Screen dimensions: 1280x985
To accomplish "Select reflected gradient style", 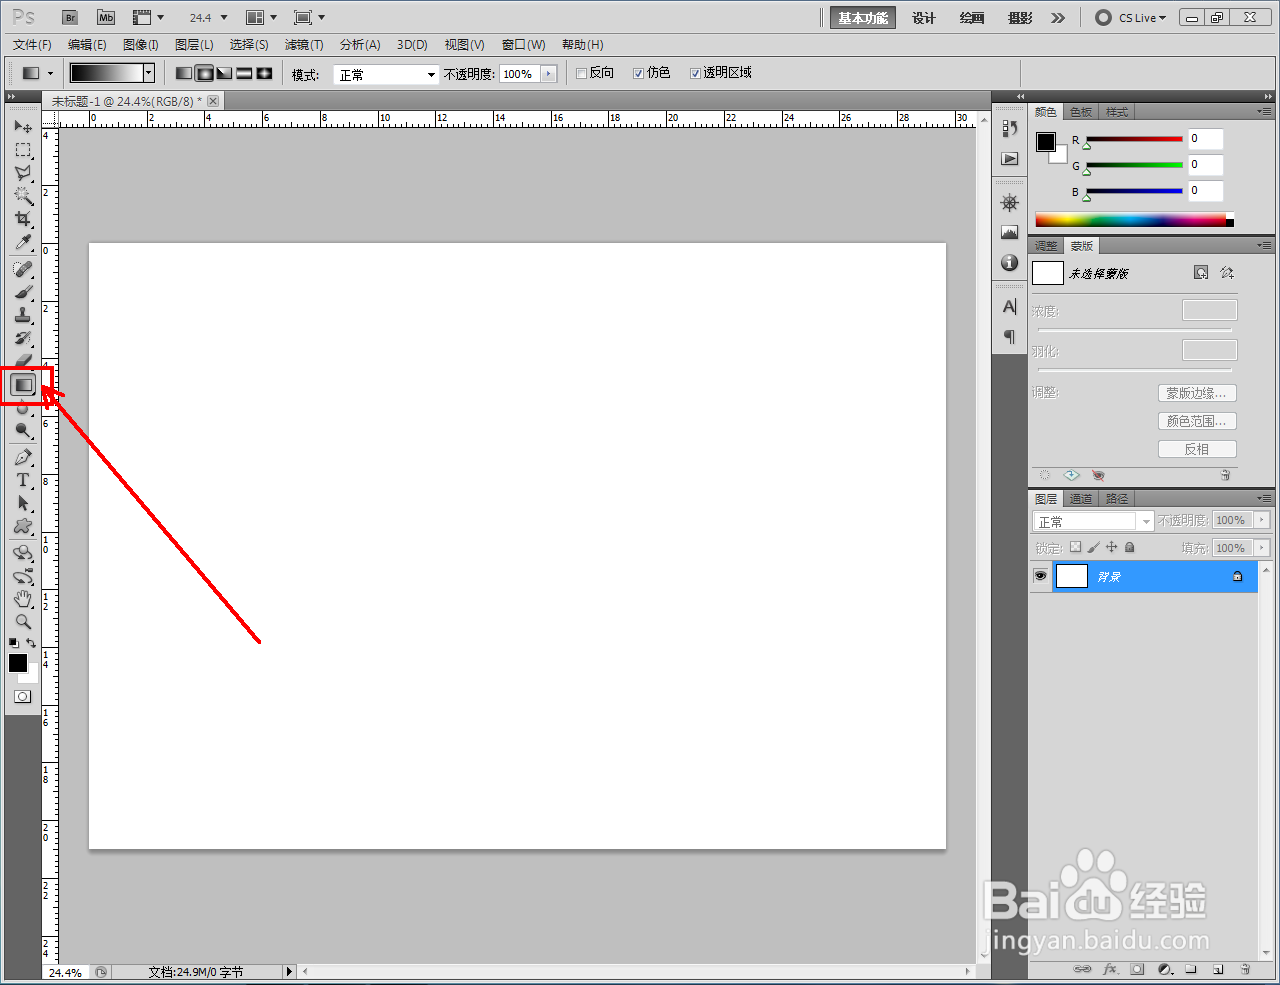I will click(x=244, y=73).
